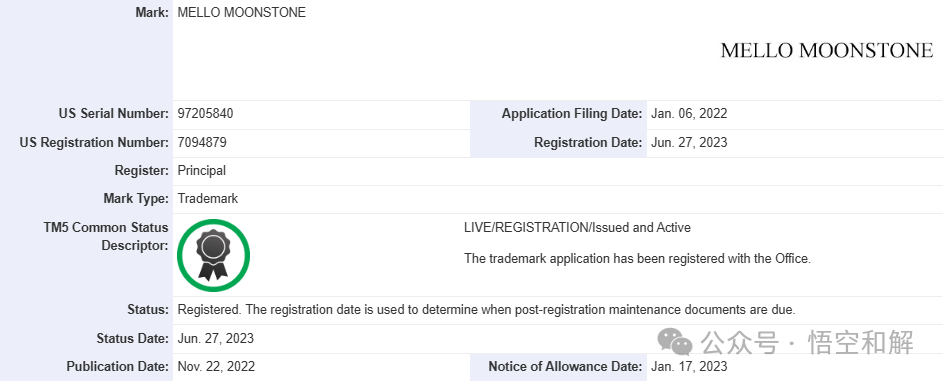The width and height of the screenshot is (944, 381).
Task: Click the Trademark mark type value
Action: (208, 199)
